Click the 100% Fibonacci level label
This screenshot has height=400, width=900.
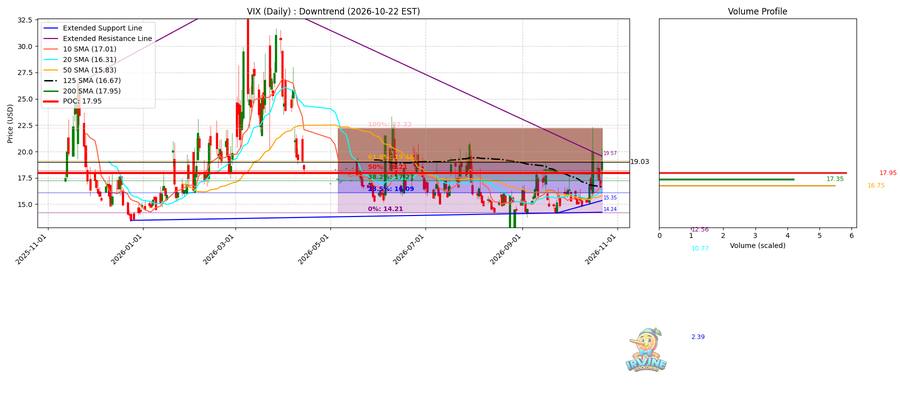390,125
